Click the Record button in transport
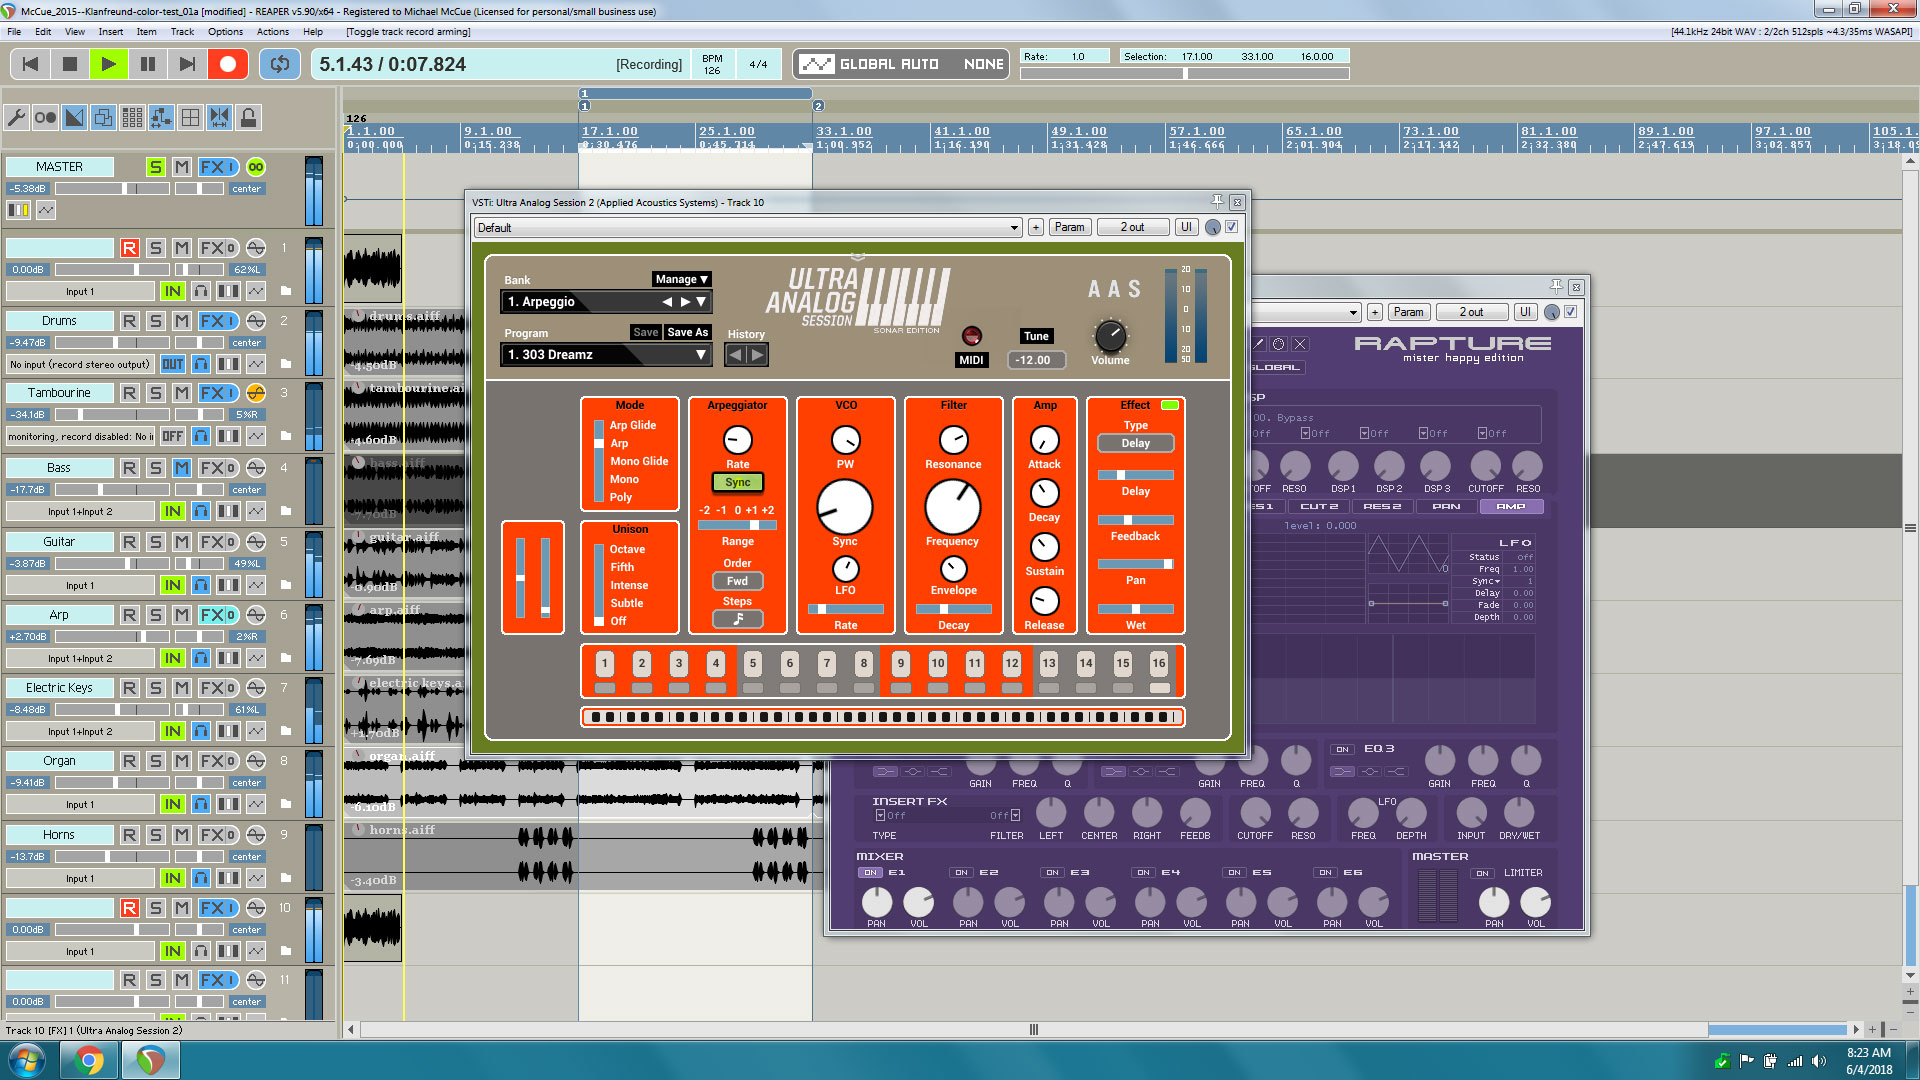 coord(227,64)
